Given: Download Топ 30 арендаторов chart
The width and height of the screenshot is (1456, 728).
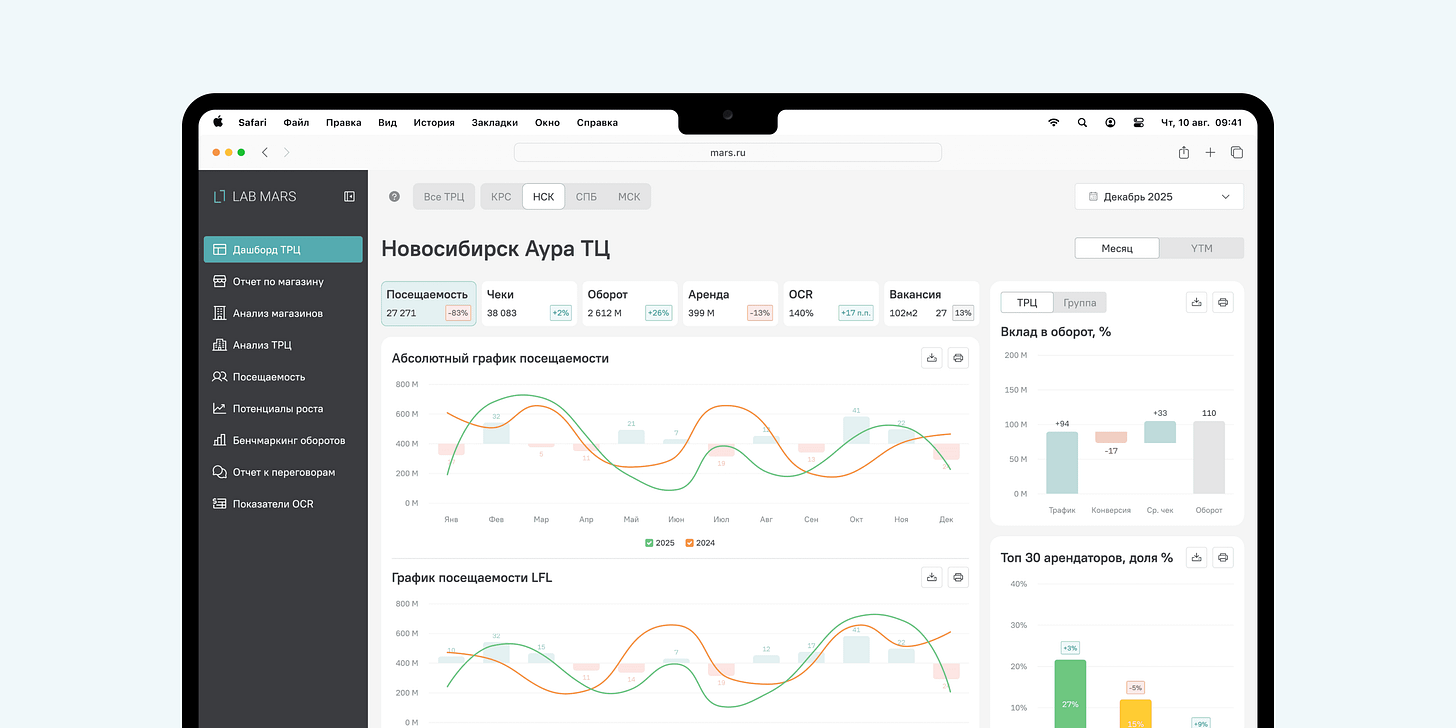Looking at the screenshot, I should (1196, 557).
